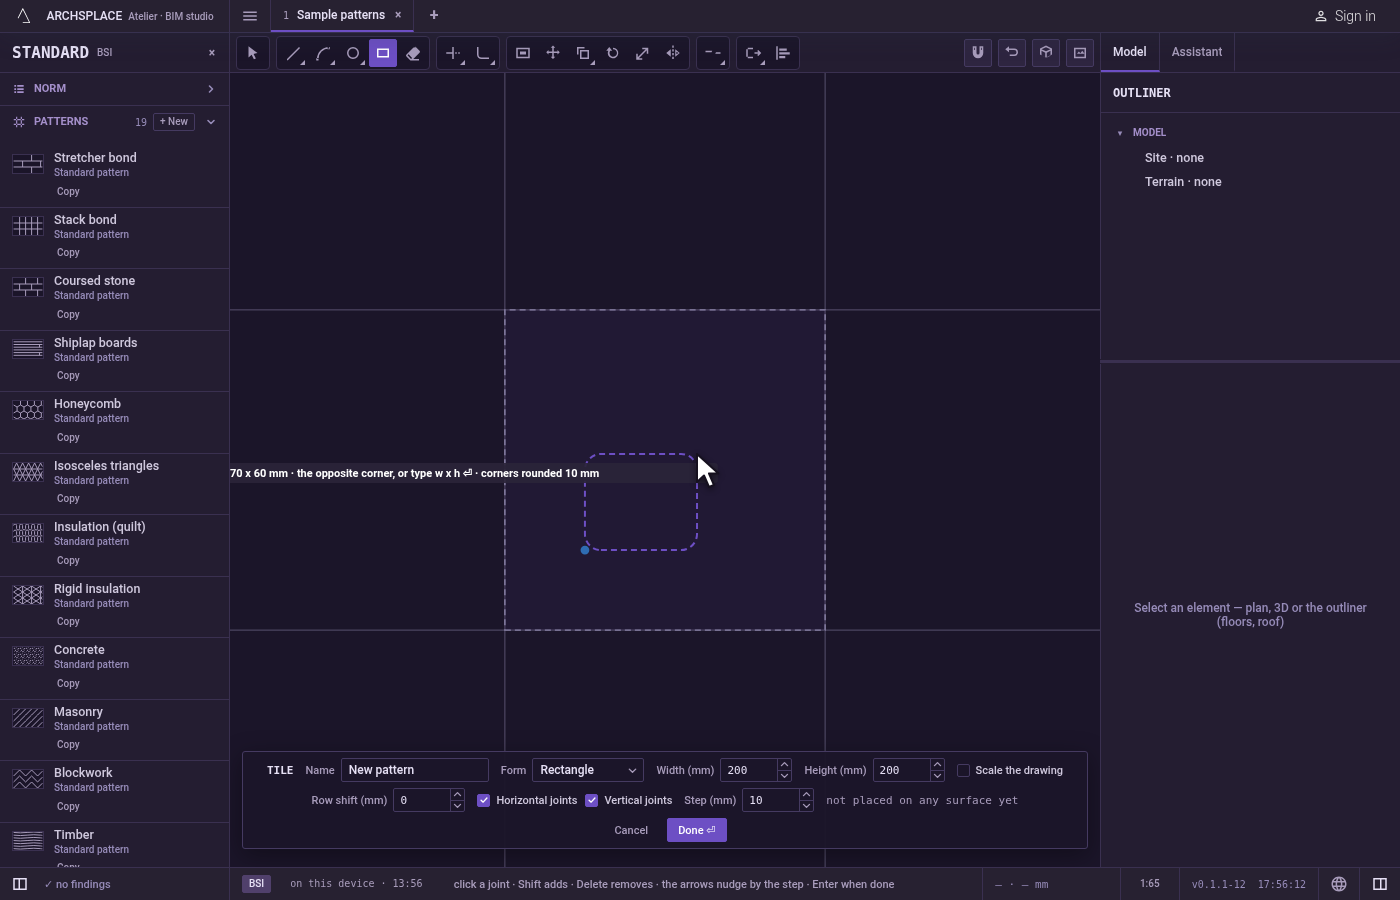Screen dimensions: 1400x900
Task: Uncheck the Horizontal joints checkbox
Action: [484, 800]
